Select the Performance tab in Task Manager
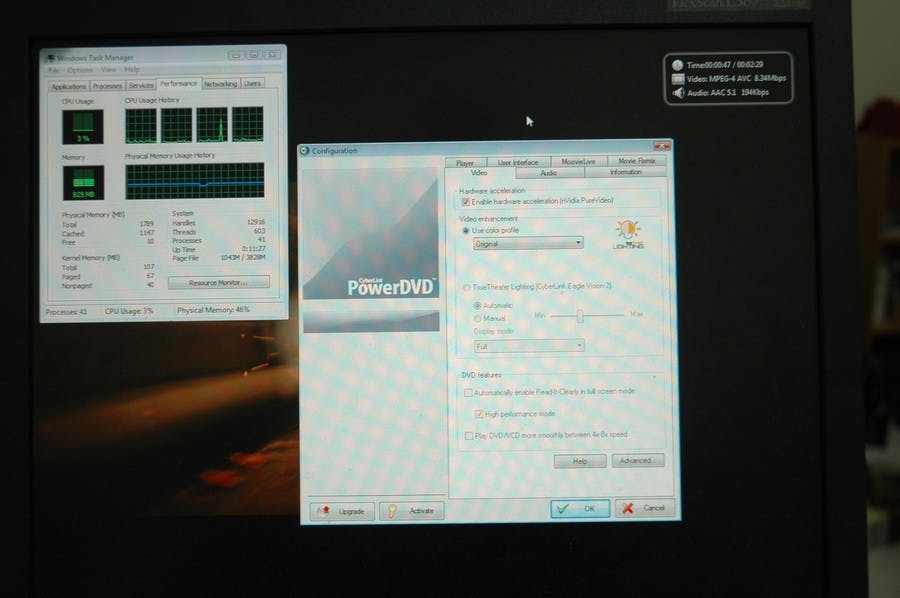900x598 pixels. click(x=179, y=84)
